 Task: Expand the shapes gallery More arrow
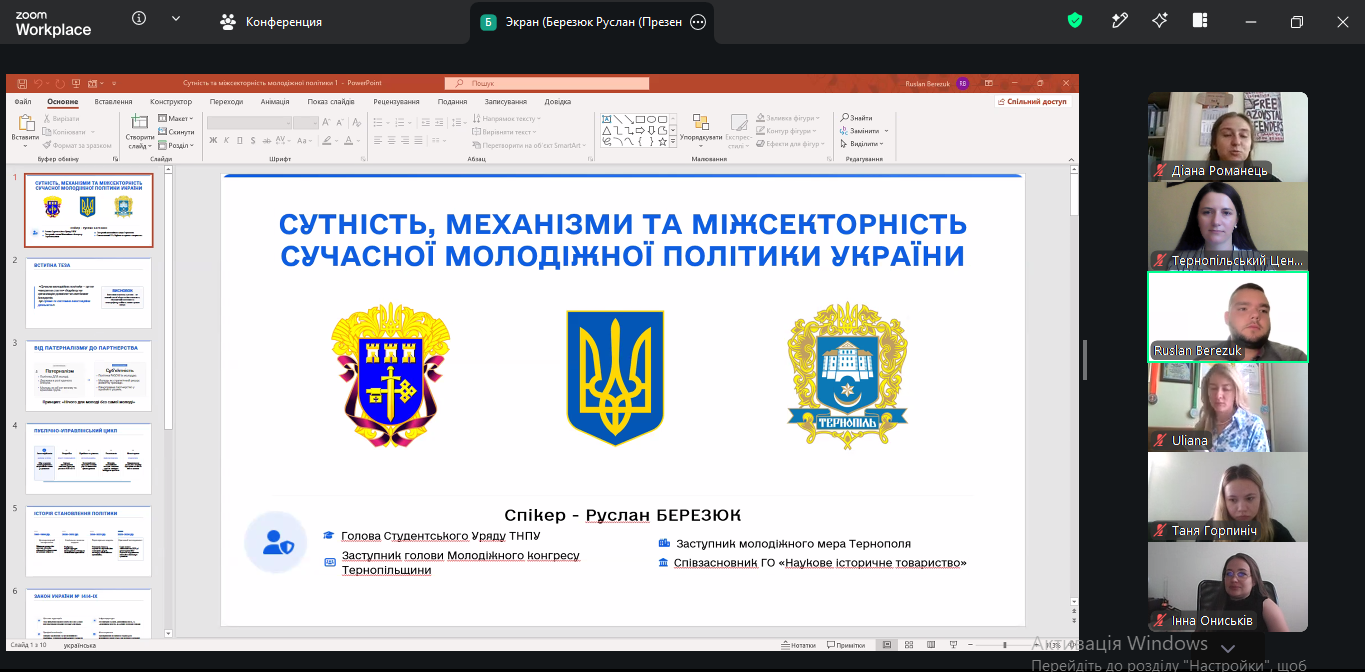pos(673,141)
